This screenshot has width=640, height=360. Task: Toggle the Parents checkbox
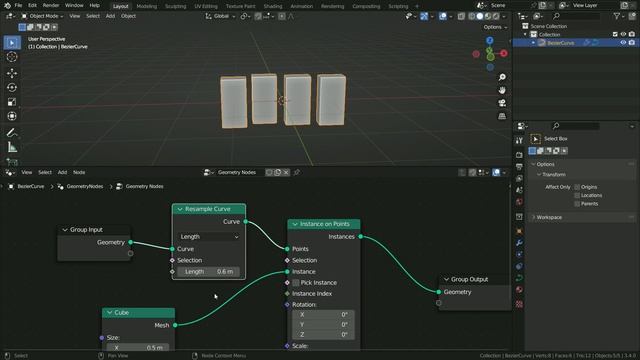click(x=577, y=204)
